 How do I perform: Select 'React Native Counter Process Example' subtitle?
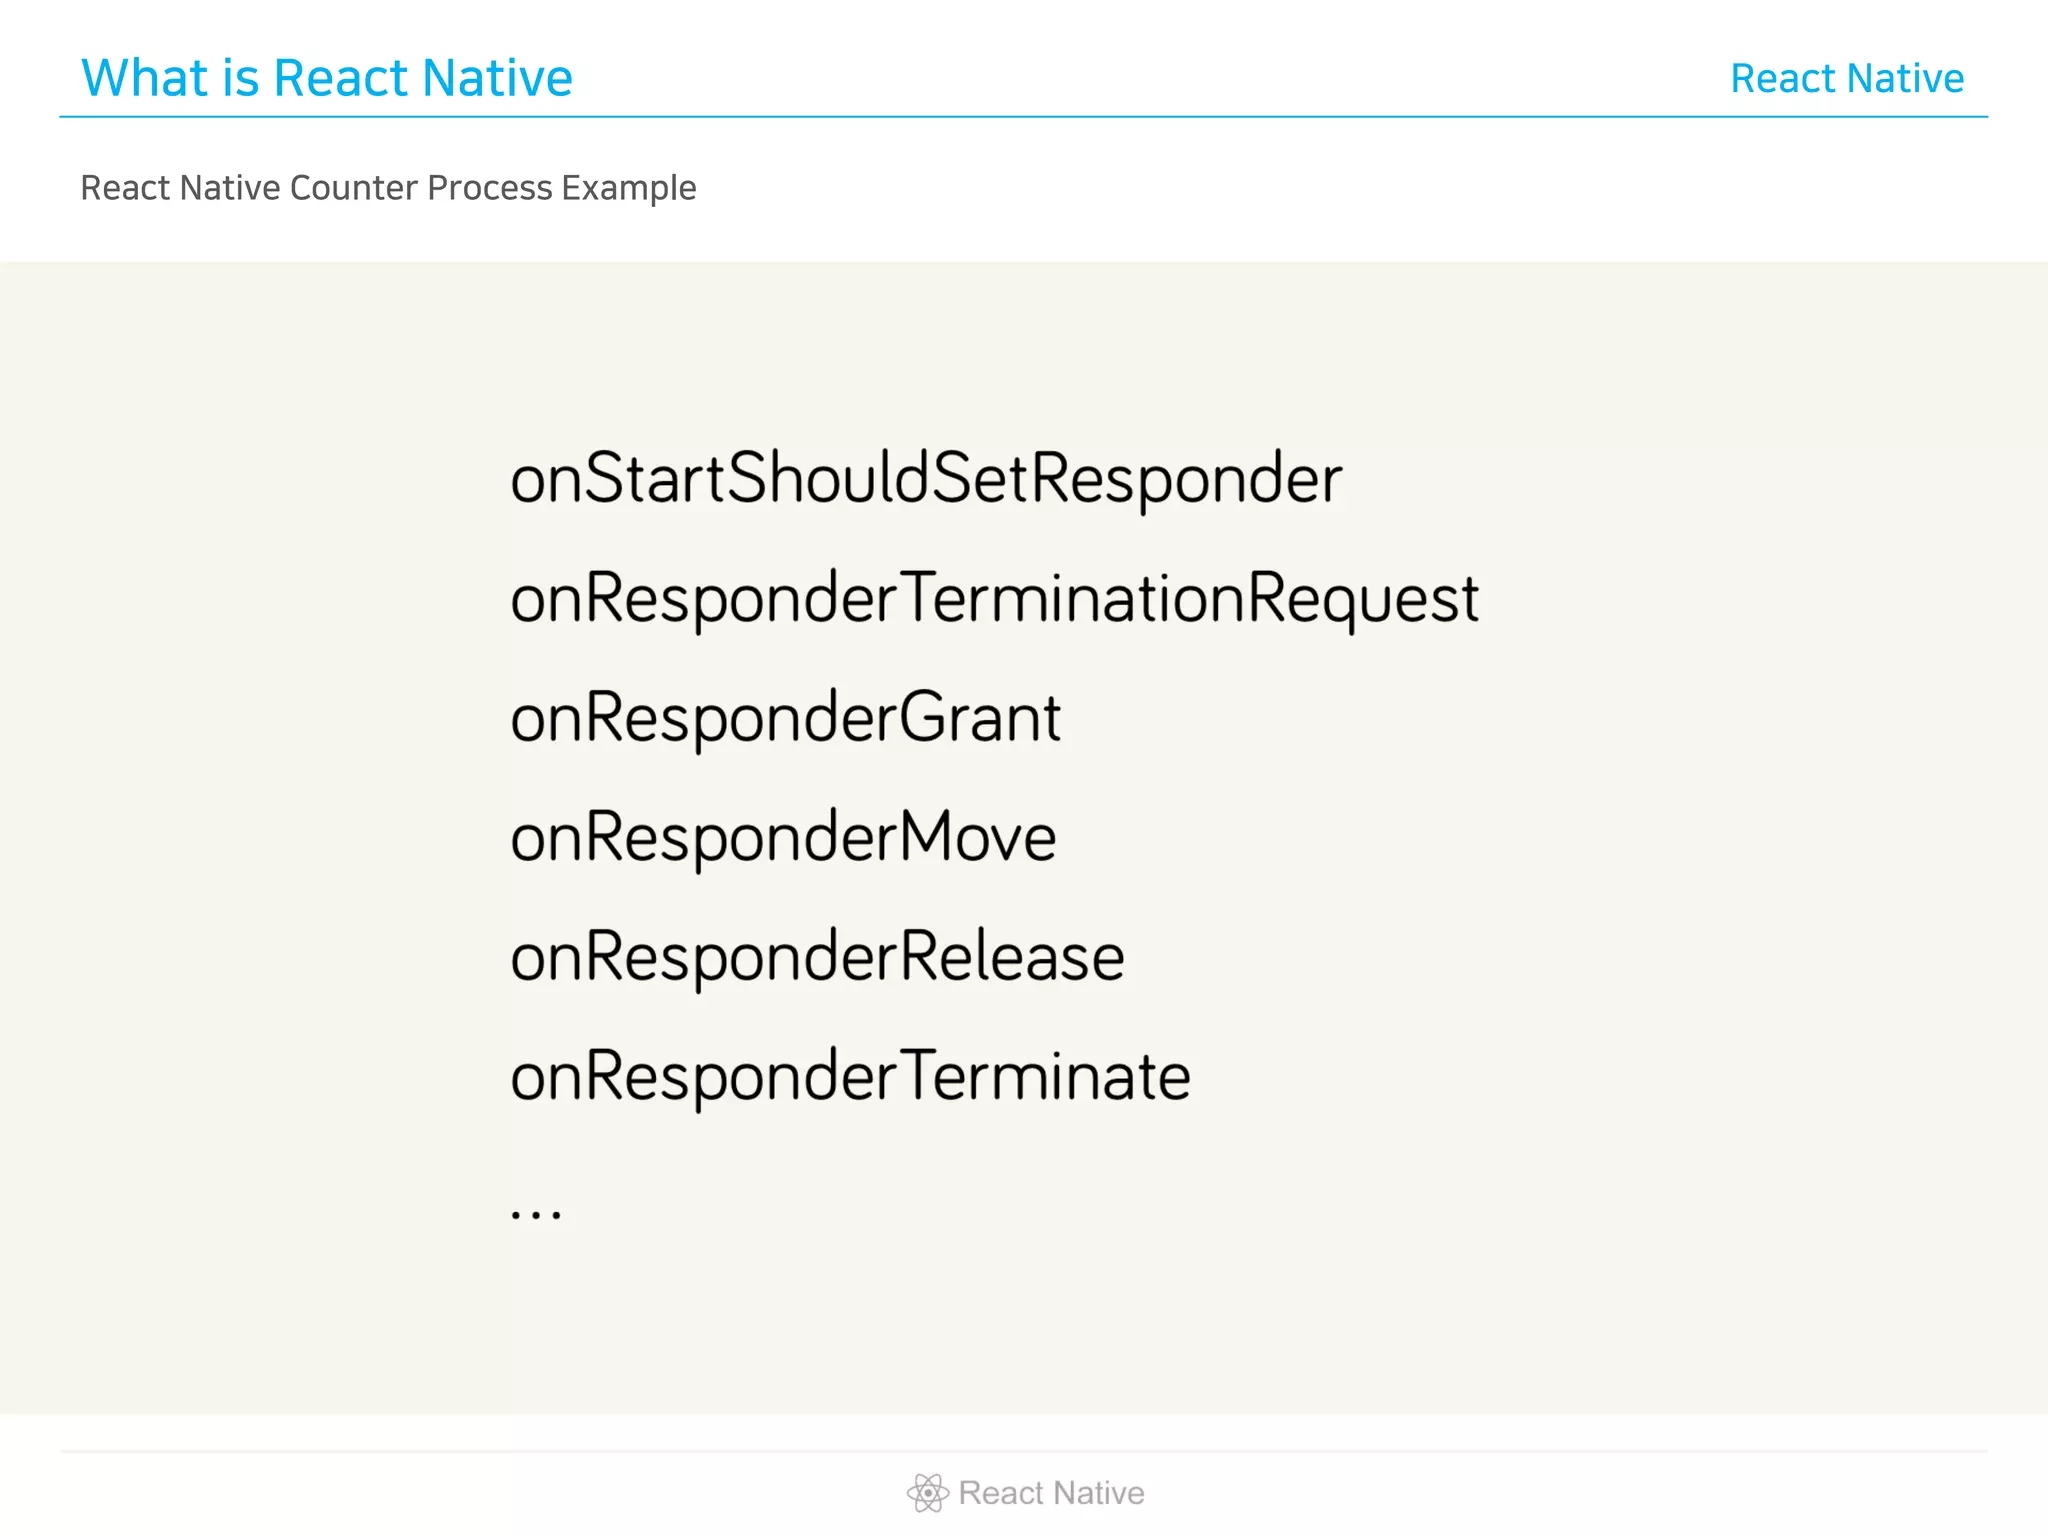click(x=388, y=188)
